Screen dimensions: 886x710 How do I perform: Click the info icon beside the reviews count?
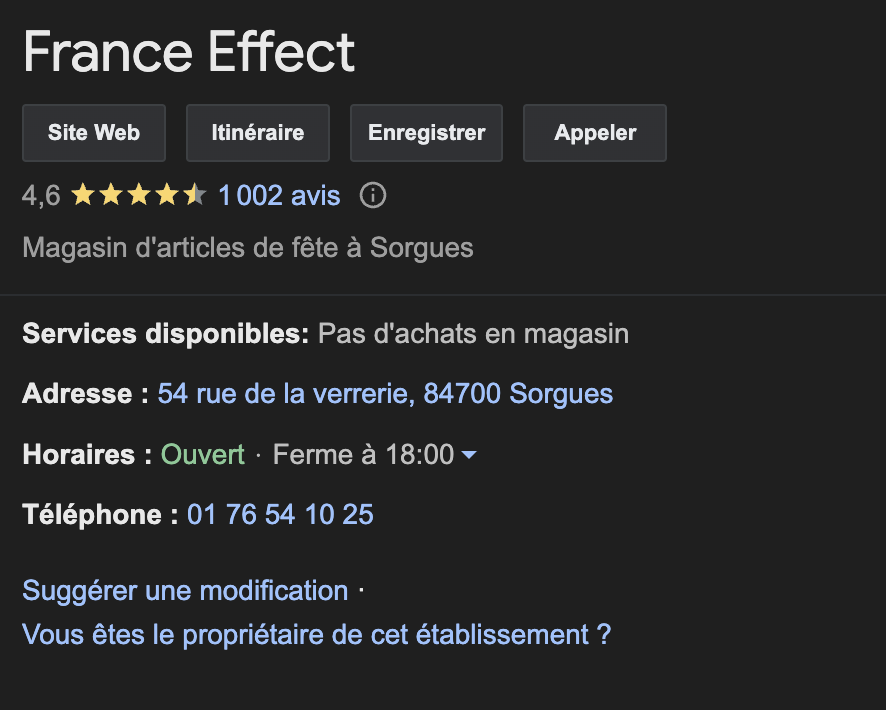[x=373, y=196]
